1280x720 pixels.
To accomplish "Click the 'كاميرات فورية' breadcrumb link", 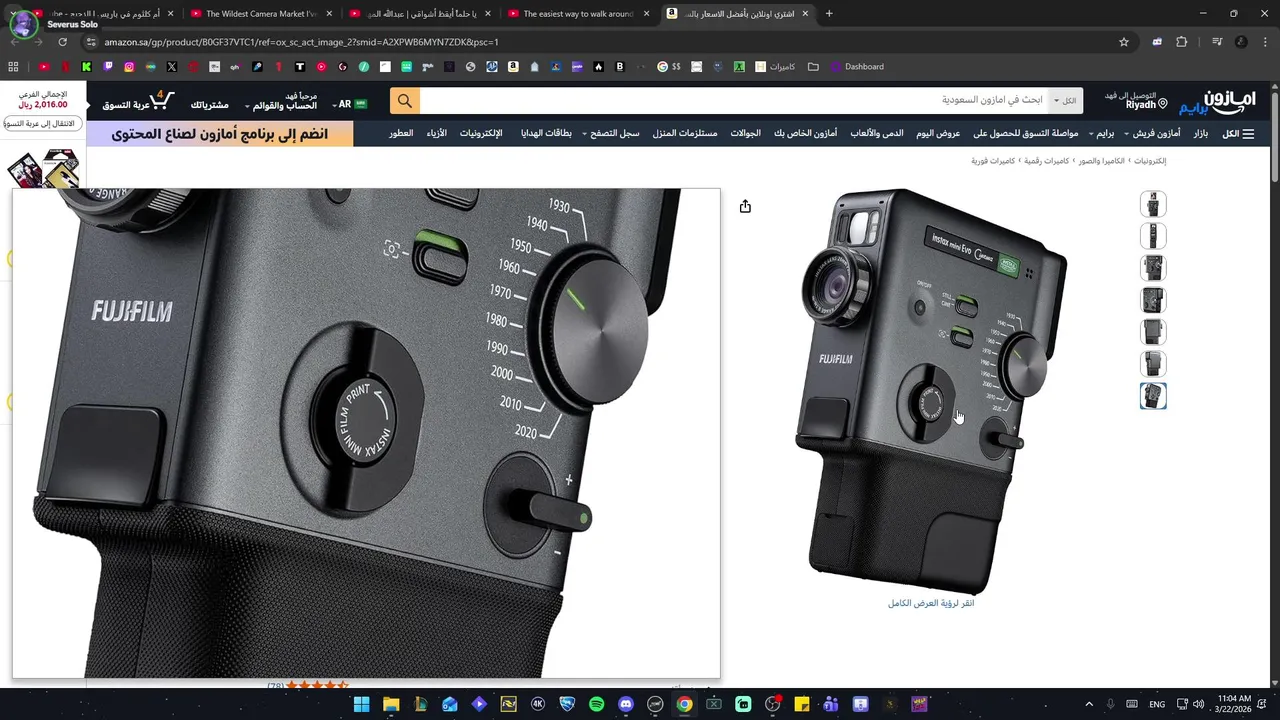I will point(993,161).
